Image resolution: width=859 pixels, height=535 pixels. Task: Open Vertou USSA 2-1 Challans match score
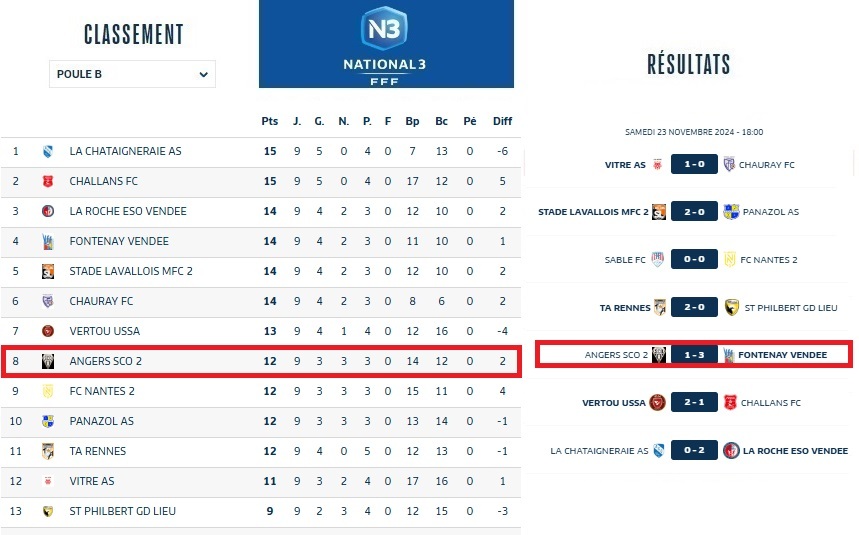click(694, 403)
